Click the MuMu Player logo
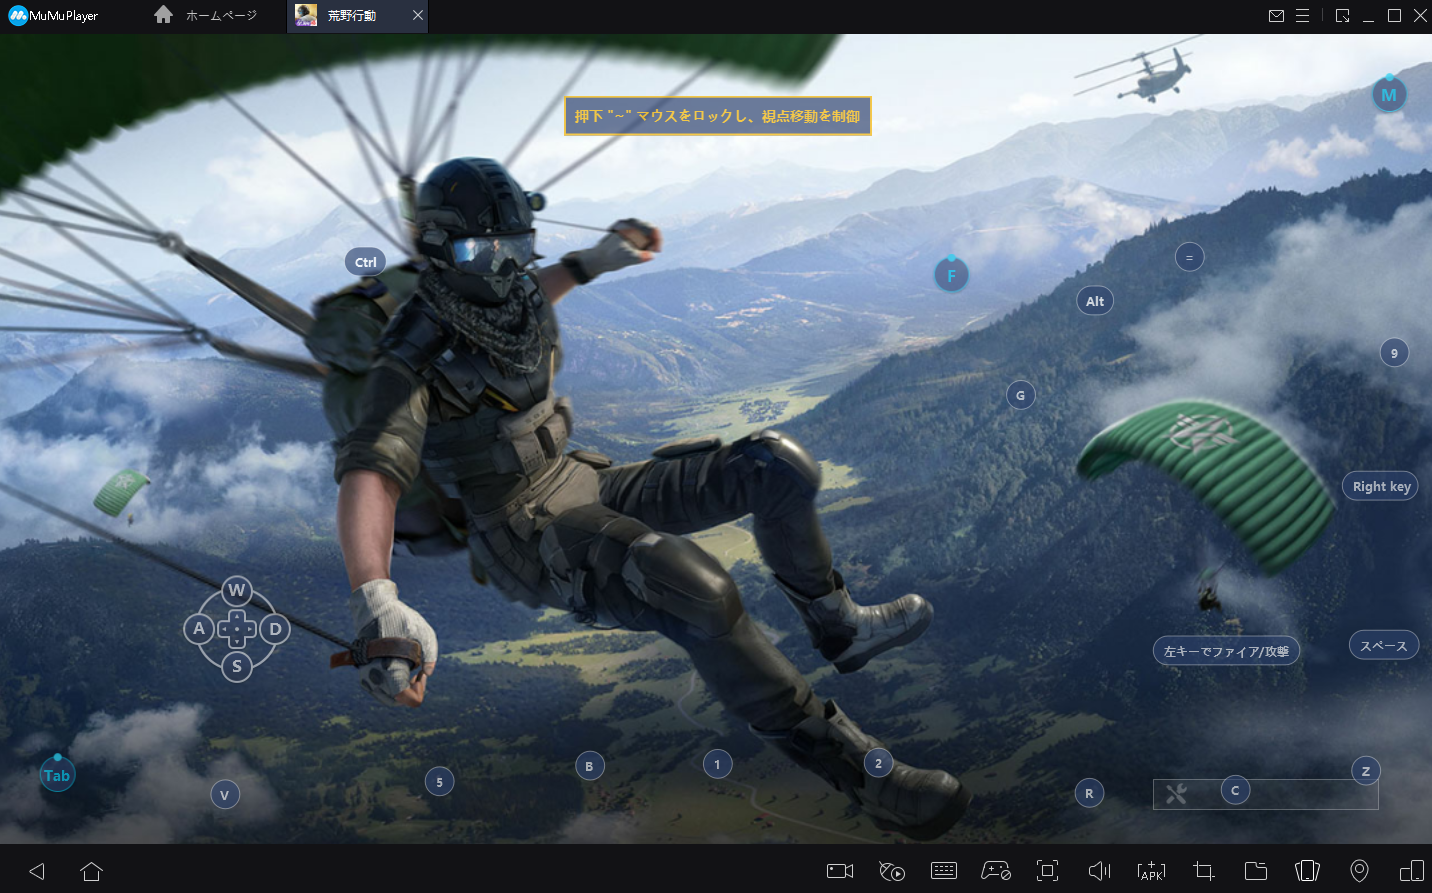This screenshot has width=1432, height=893. (53, 16)
